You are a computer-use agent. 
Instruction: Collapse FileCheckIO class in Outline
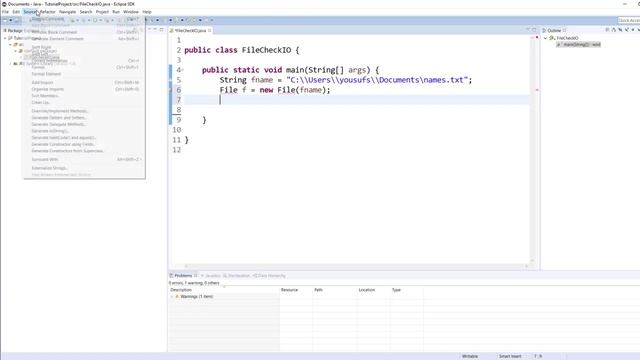tap(545, 38)
